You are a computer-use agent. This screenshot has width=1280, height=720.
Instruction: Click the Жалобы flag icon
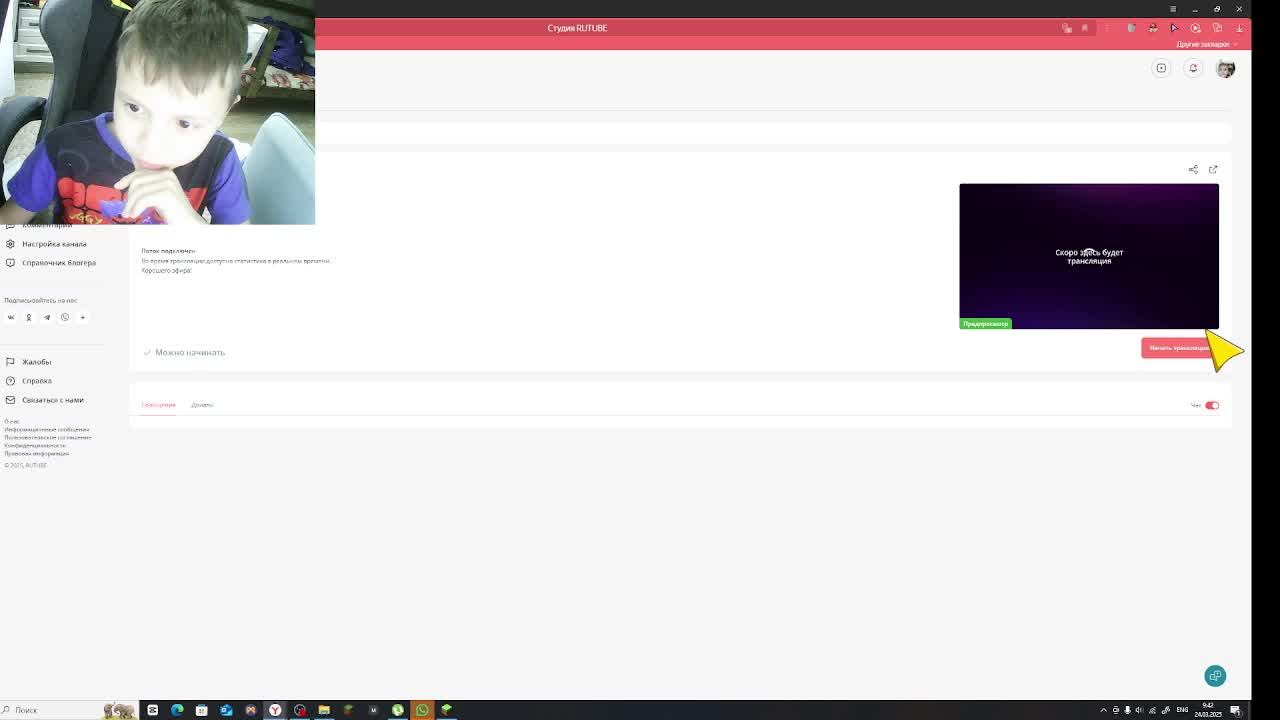[x=10, y=362]
